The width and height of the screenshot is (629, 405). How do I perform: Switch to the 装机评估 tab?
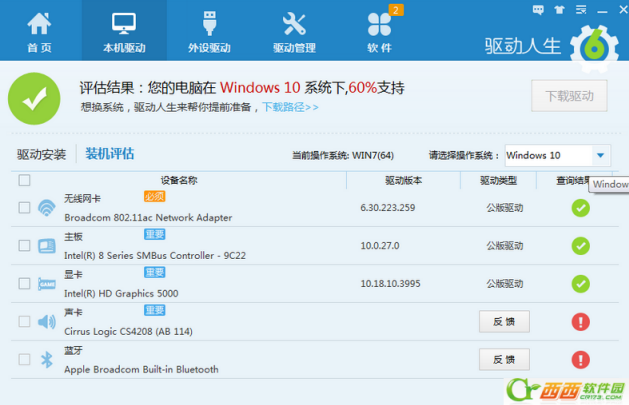coord(110,154)
